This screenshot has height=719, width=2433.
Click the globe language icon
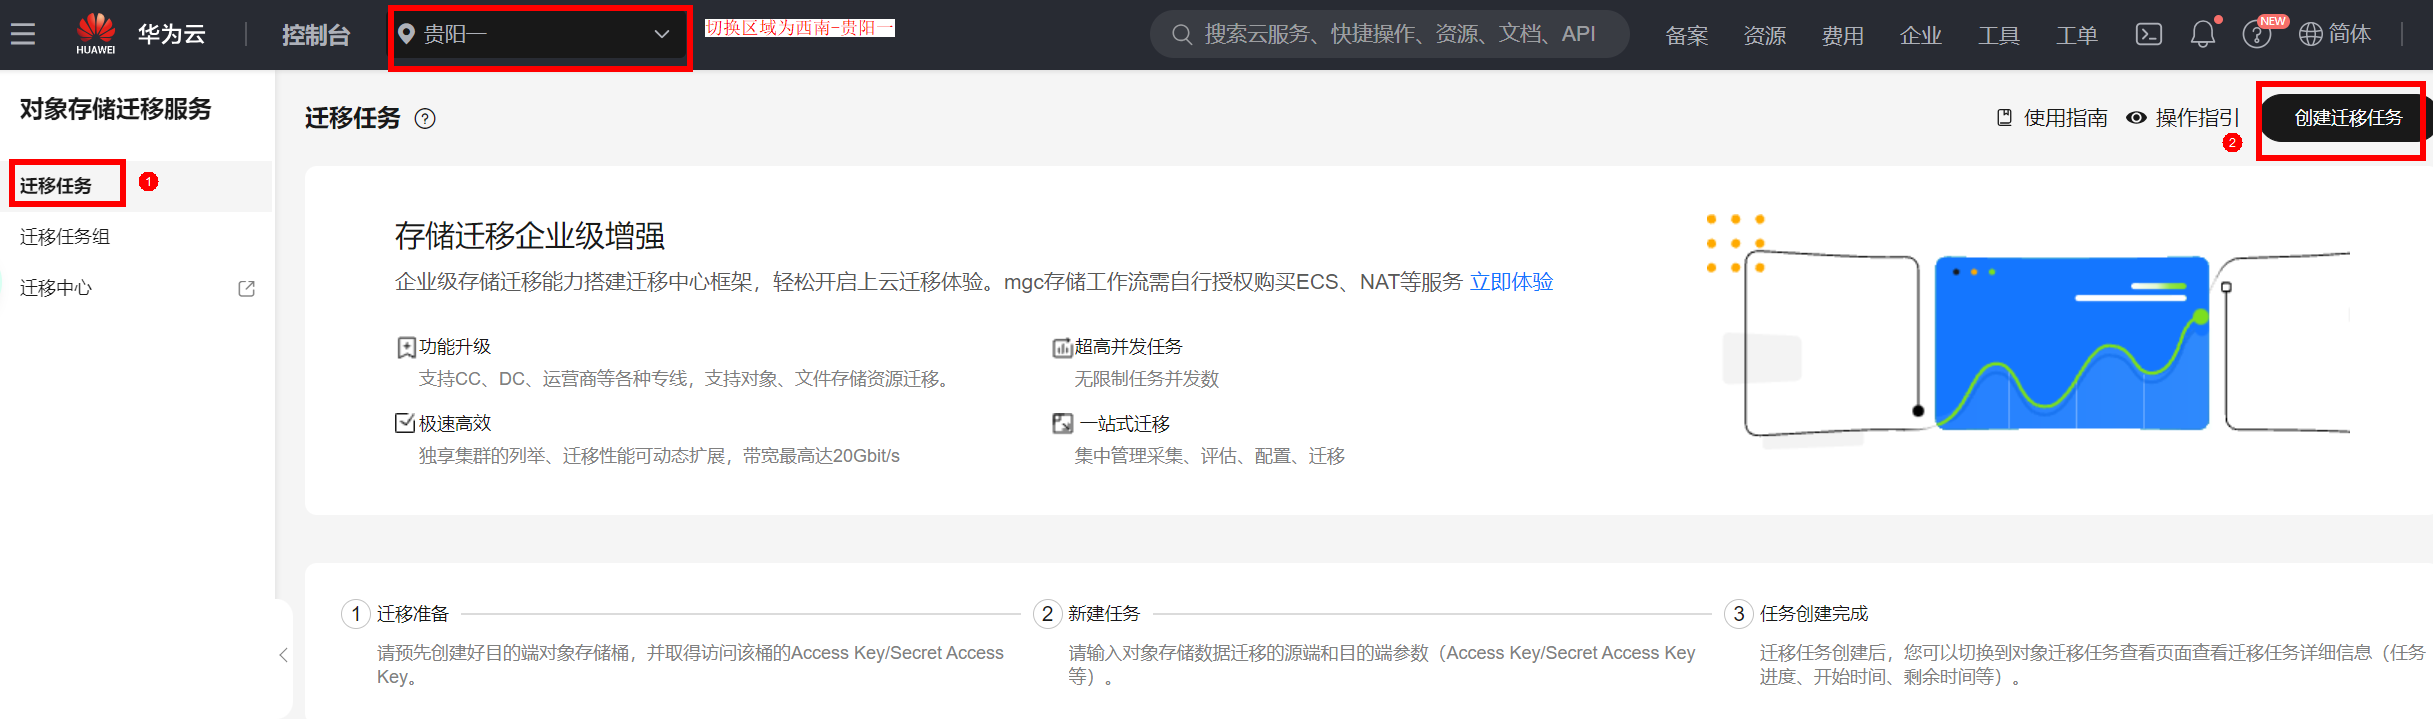pos(2310,34)
